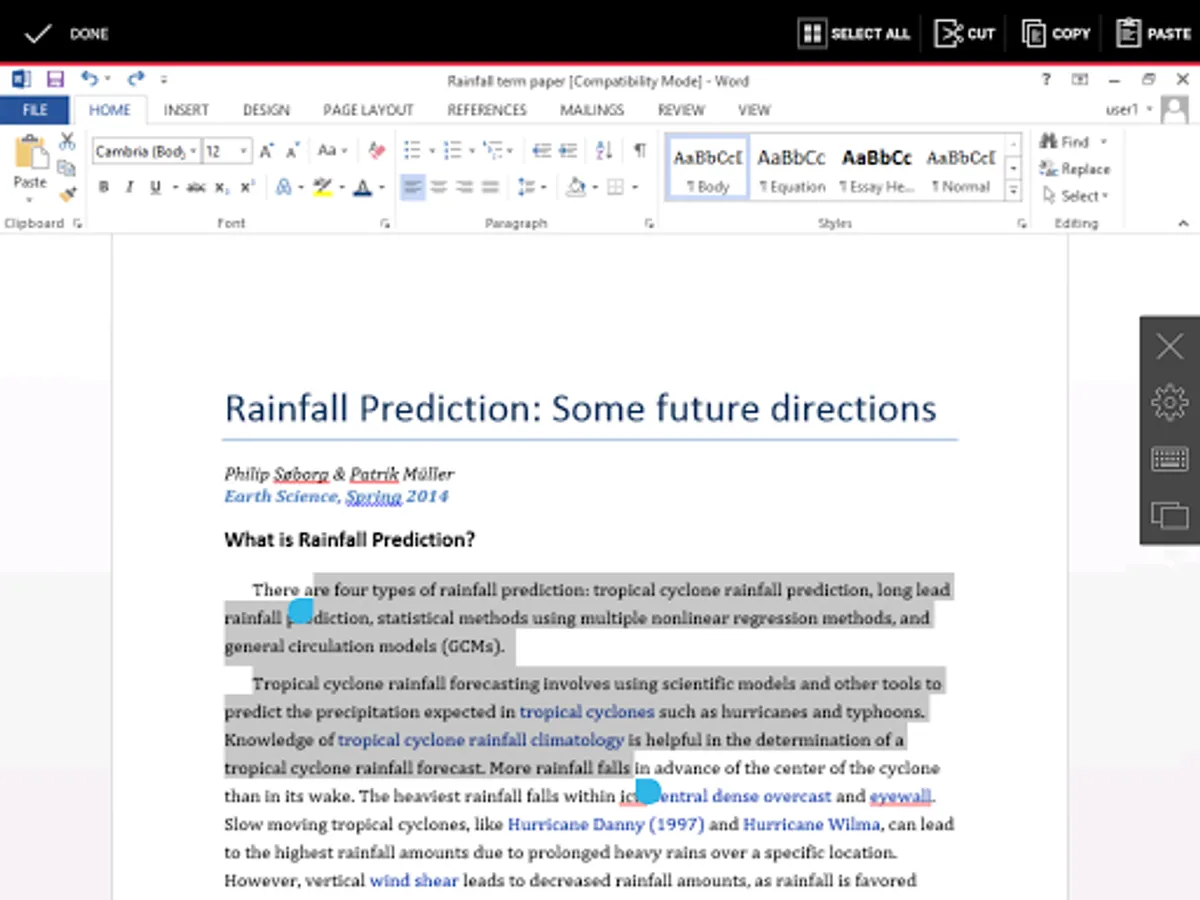The height and width of the screenshot is (900, 1200).
Task: Open the font color dropdown arrow
Action: click(x=382, y=187)
